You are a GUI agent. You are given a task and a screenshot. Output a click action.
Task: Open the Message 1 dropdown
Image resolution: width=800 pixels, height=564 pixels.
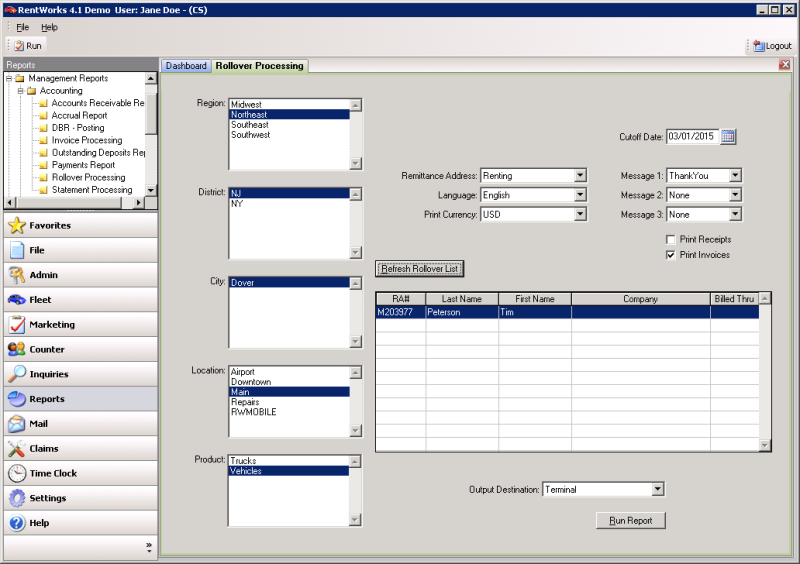point(735,176)
